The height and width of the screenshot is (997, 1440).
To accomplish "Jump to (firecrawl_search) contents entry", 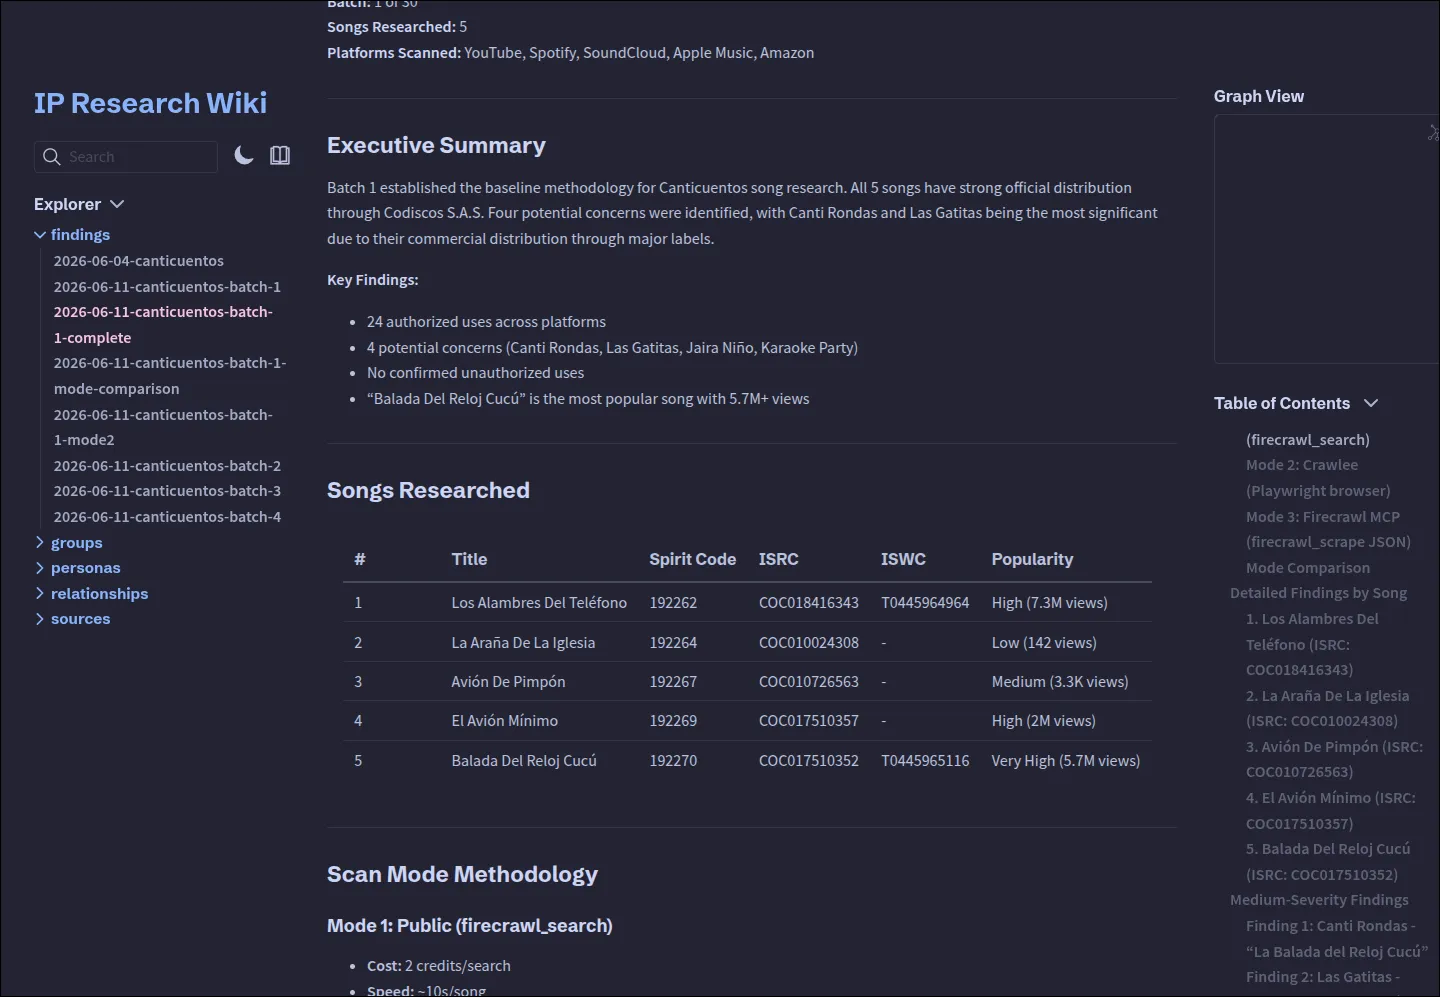I will point(1308,440).
